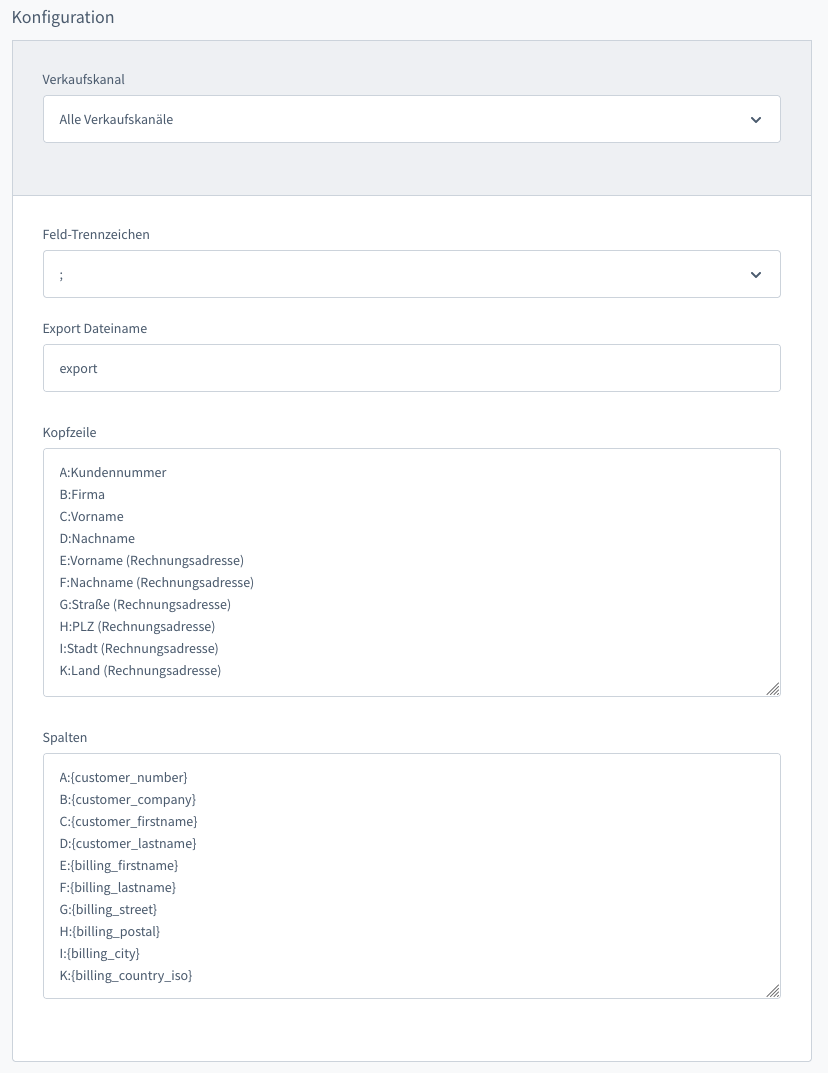The image size is (828, 1073).
Task: Click the Konfiguration heading
Action: (x=63, y=17)
